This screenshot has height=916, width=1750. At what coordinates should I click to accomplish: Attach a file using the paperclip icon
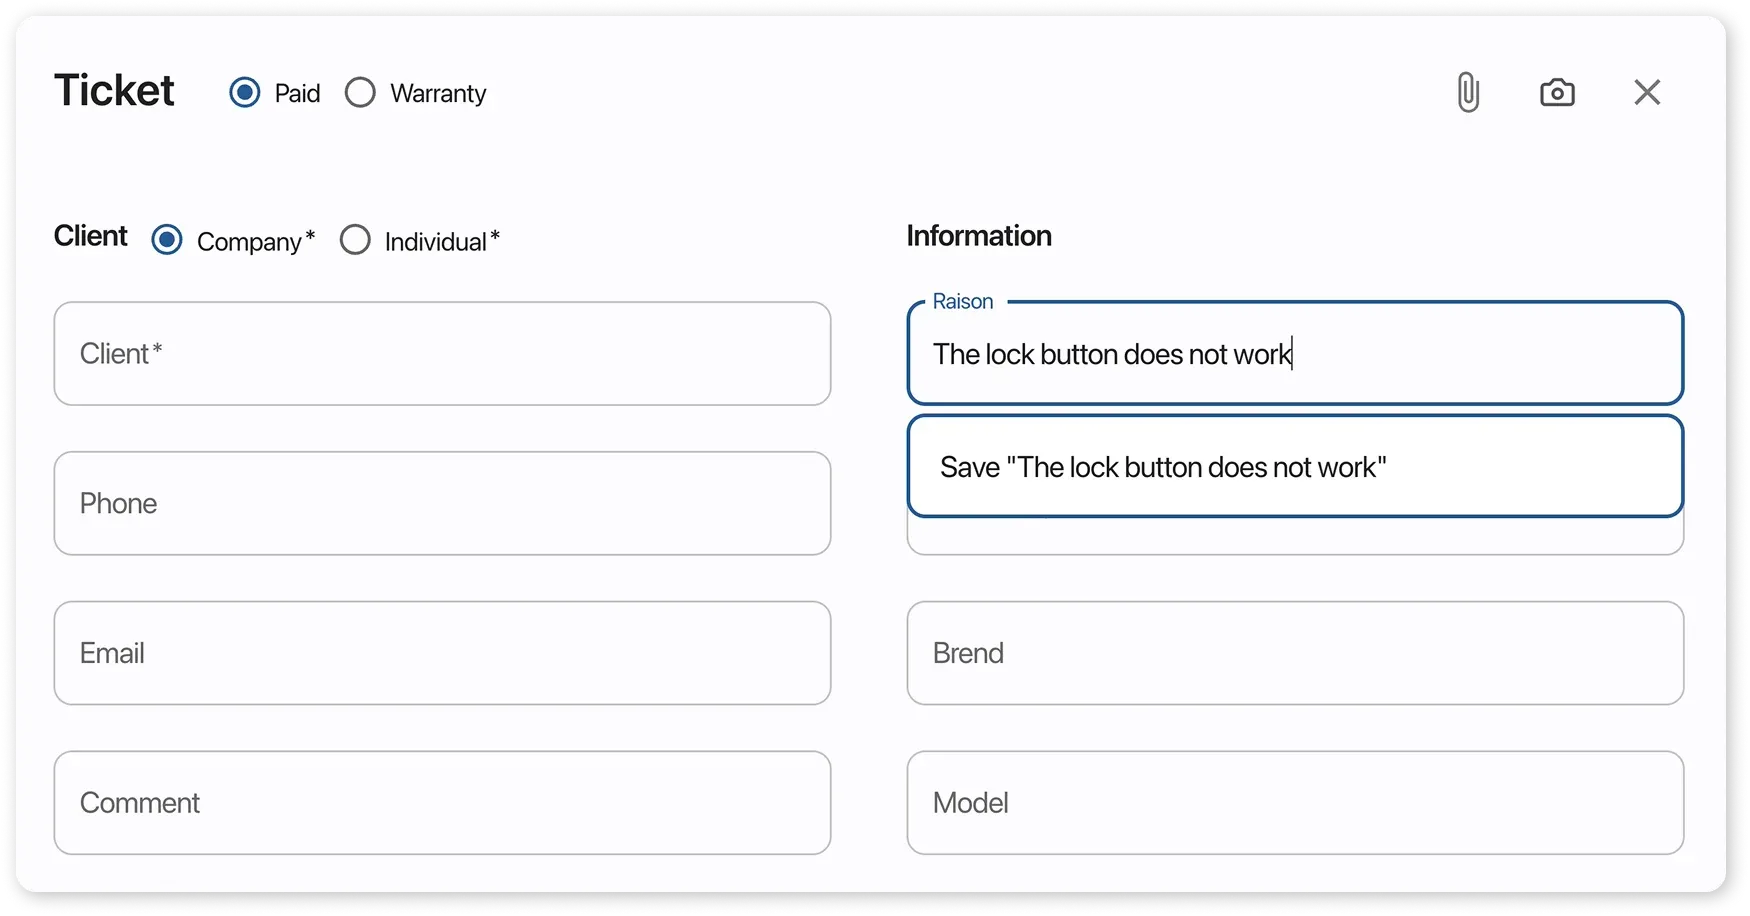click(1467, 92)
